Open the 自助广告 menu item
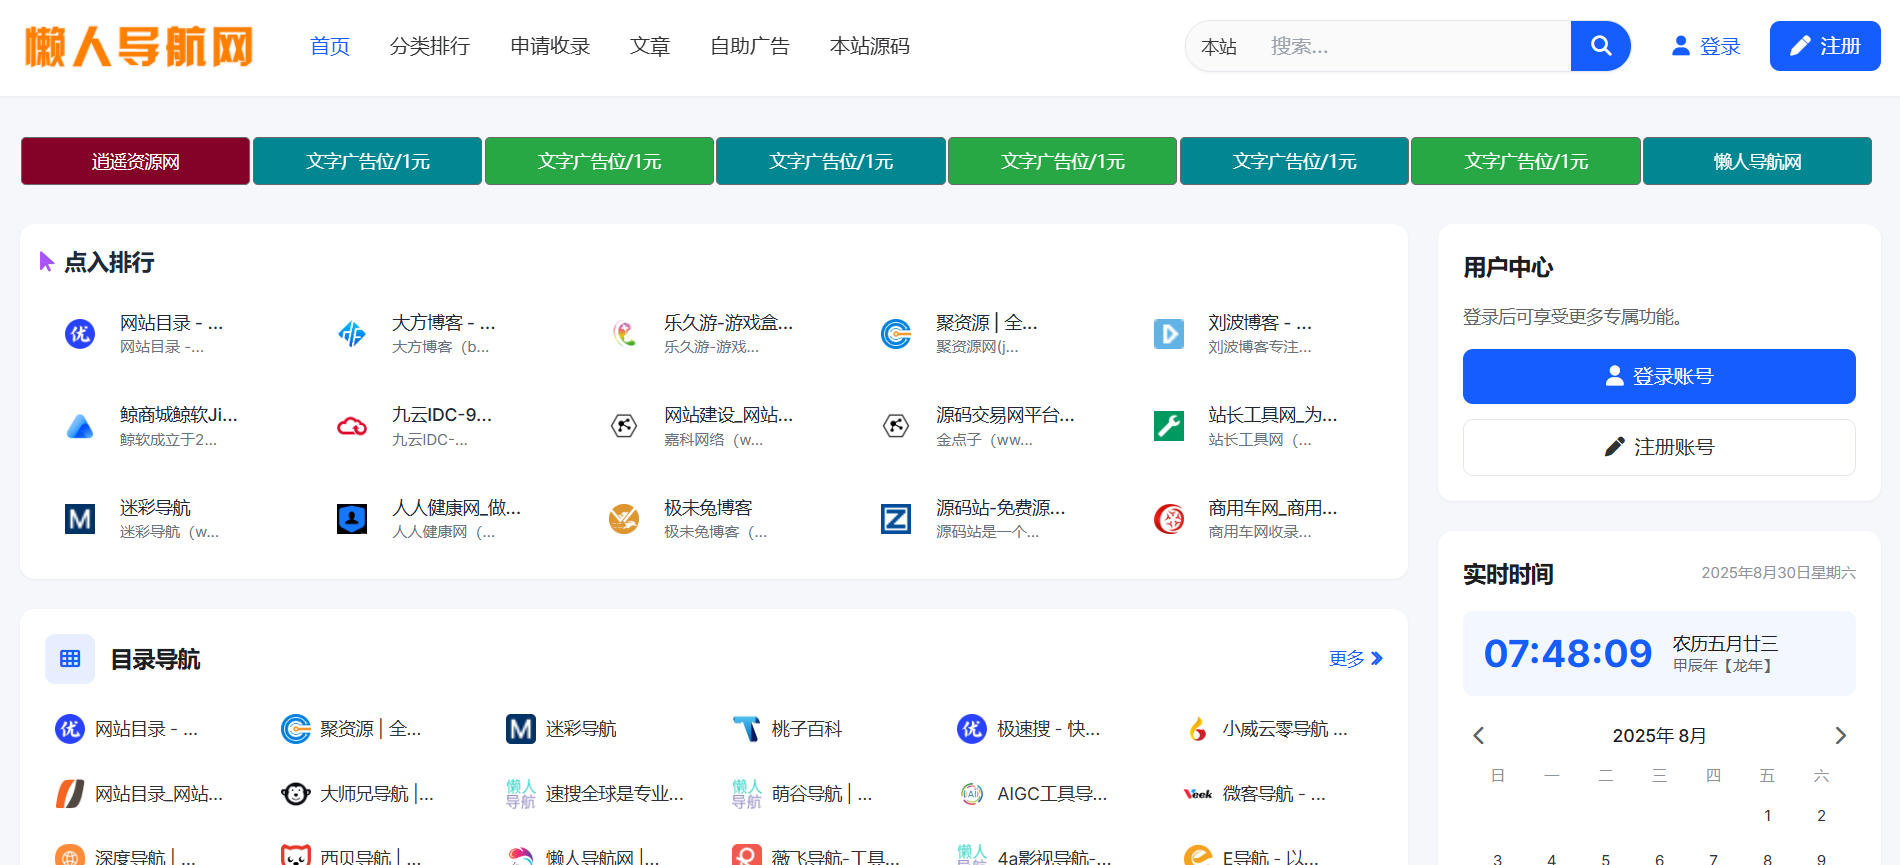 pos(750,46)
